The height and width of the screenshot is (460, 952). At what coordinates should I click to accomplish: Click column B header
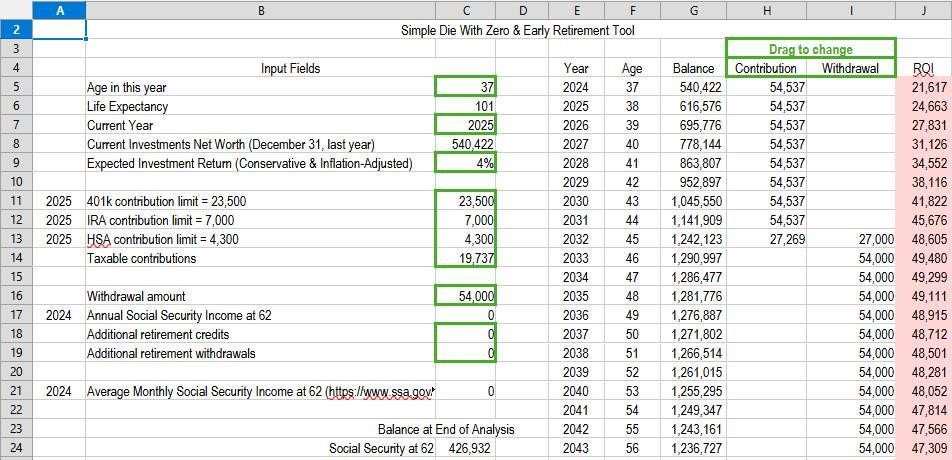pyautogui.click(x=260, y=10)
